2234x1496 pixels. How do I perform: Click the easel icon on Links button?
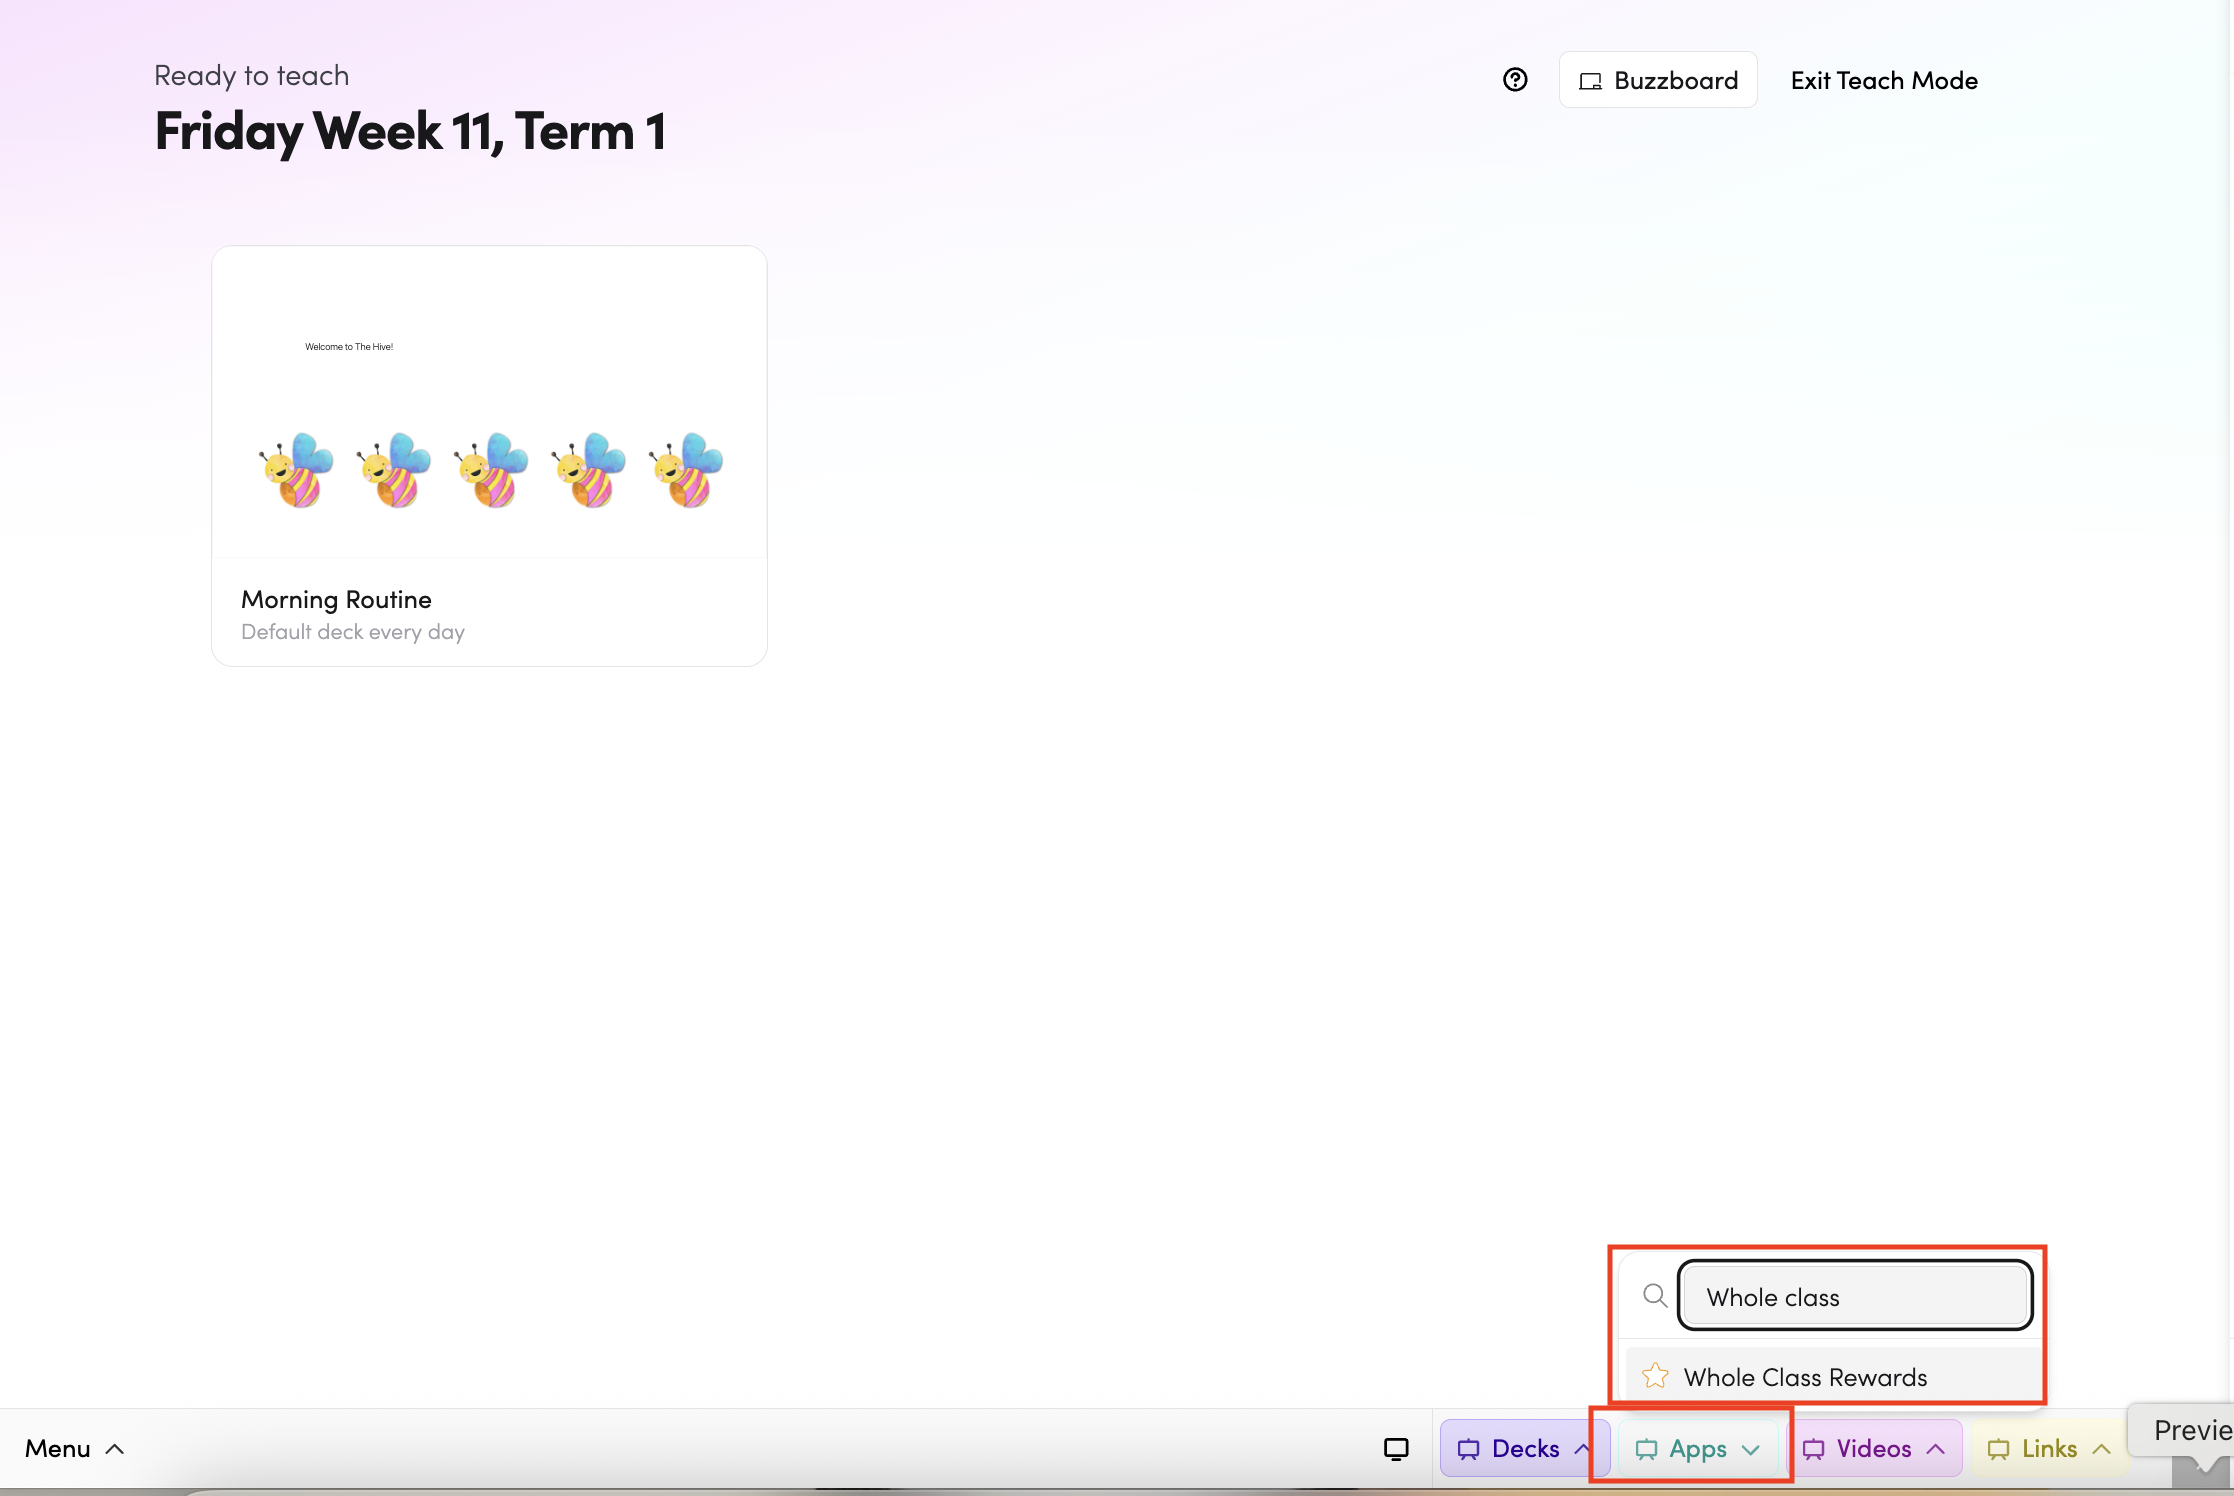1998,1449
